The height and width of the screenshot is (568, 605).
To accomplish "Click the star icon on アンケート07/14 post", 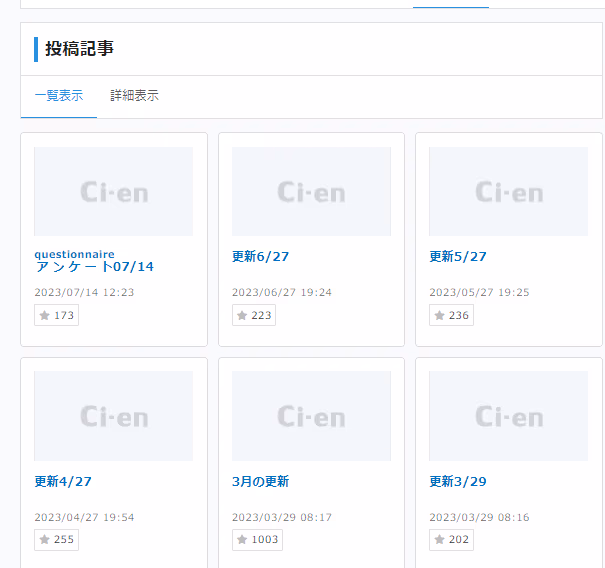I will [44, 316].
